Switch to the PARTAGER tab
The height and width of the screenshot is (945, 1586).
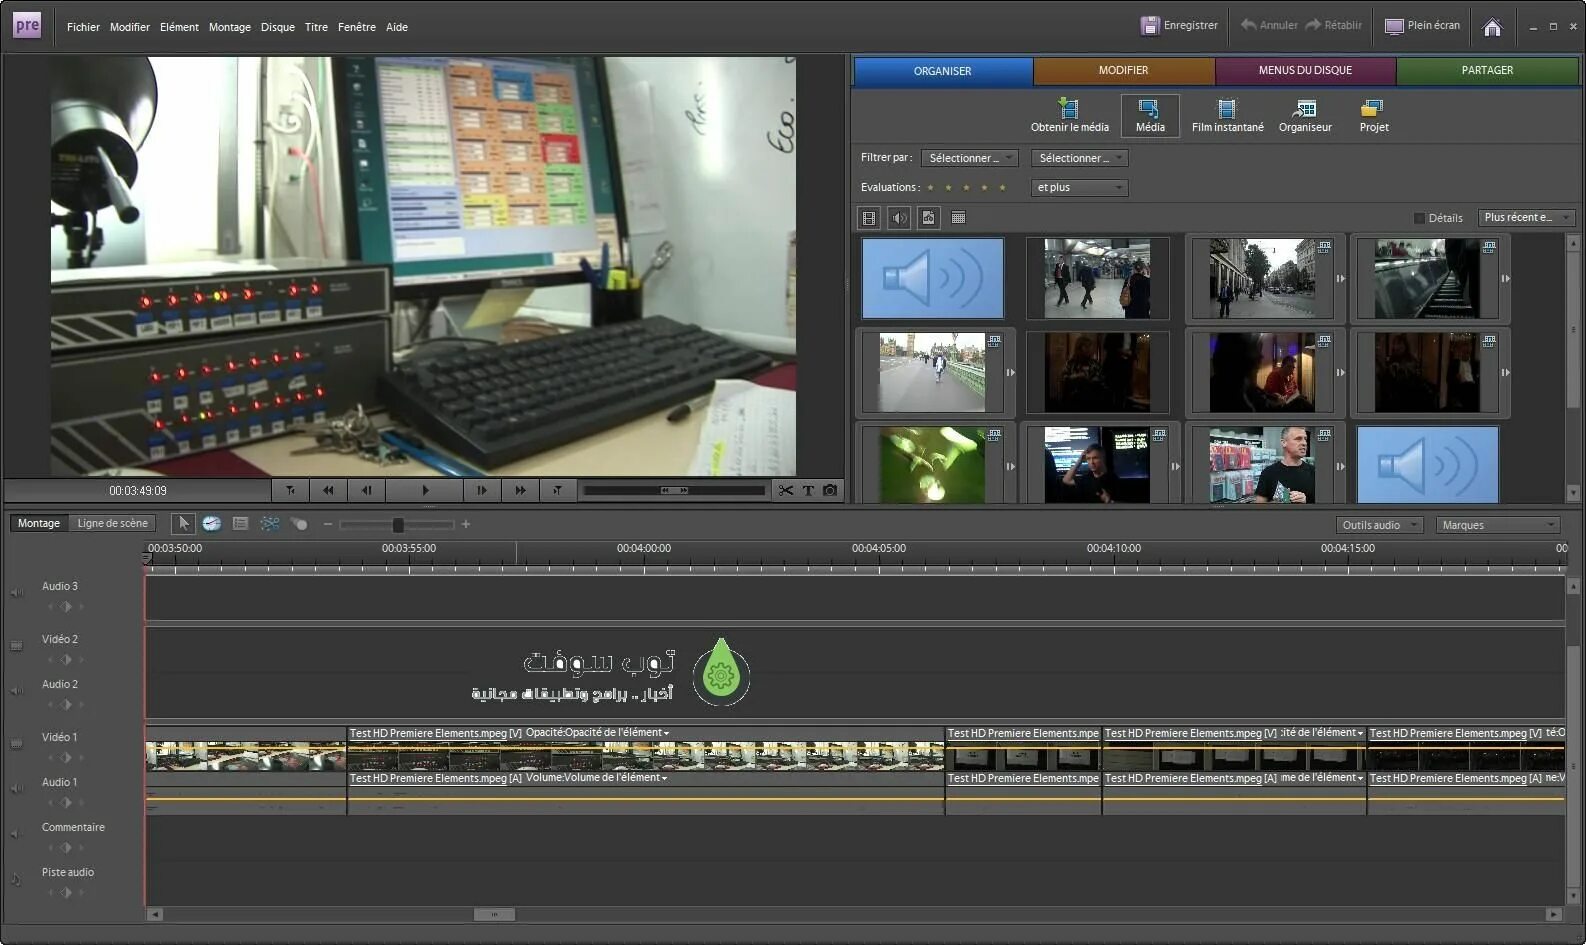1487,71
